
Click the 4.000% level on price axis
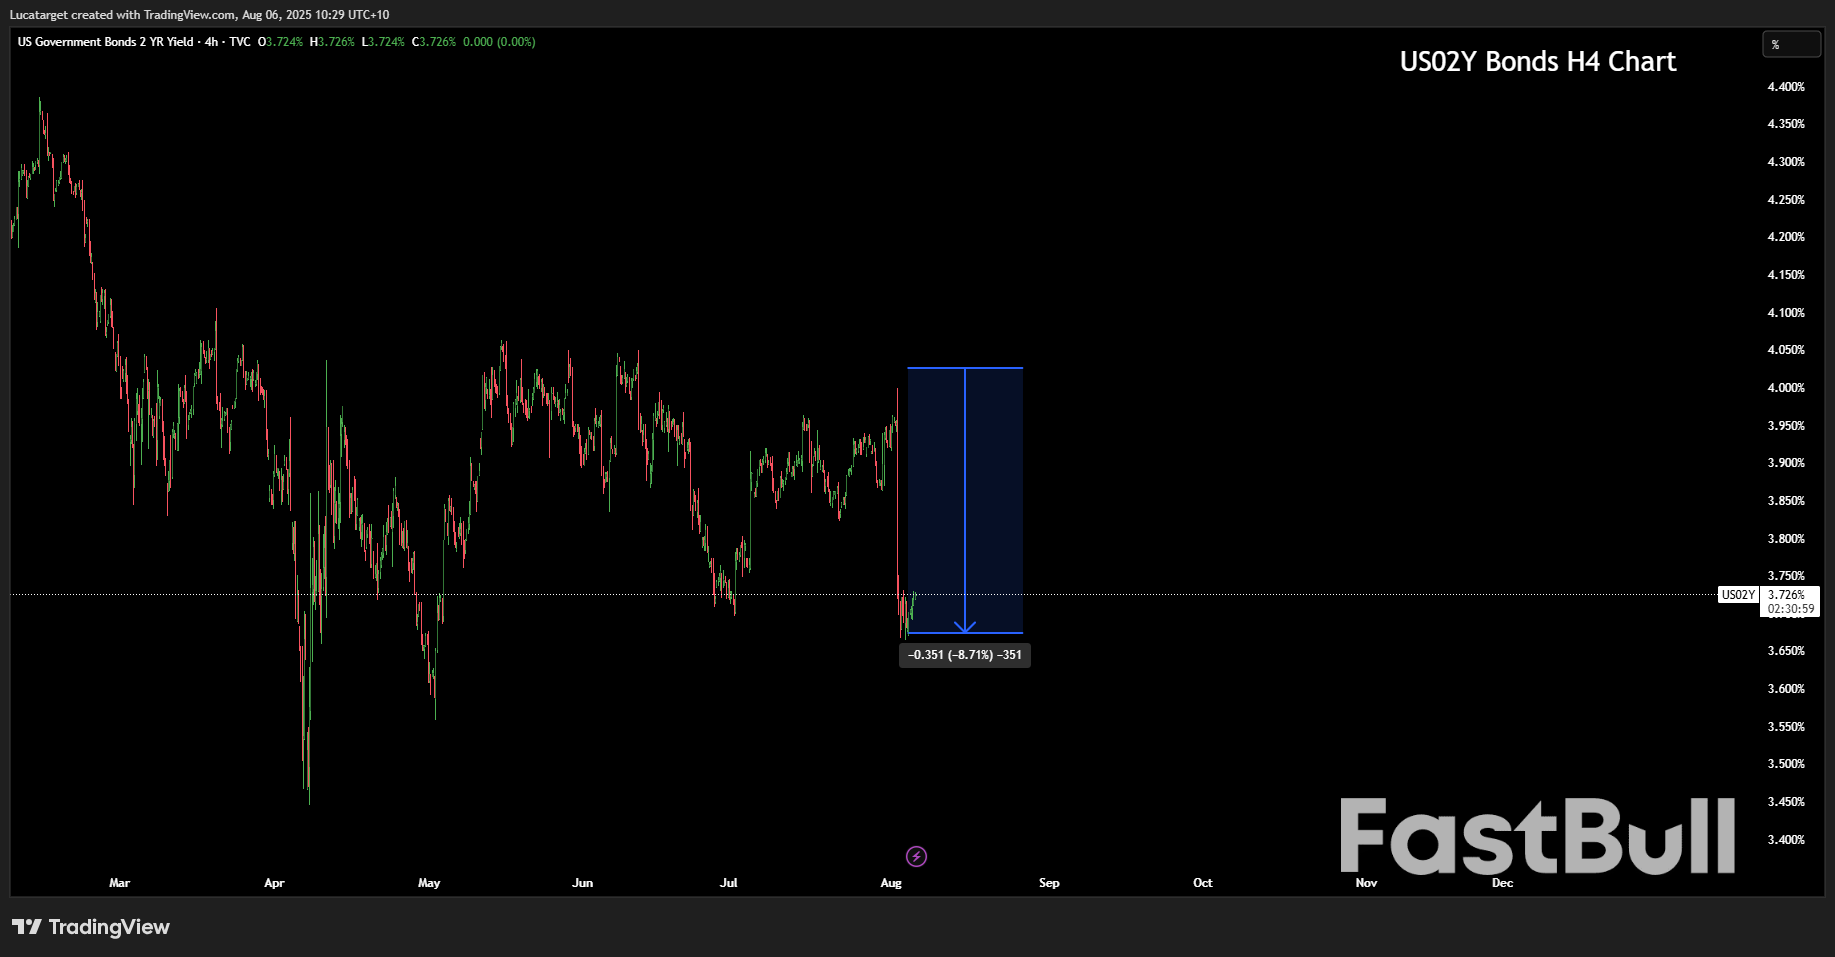(x=1786, y=388)
